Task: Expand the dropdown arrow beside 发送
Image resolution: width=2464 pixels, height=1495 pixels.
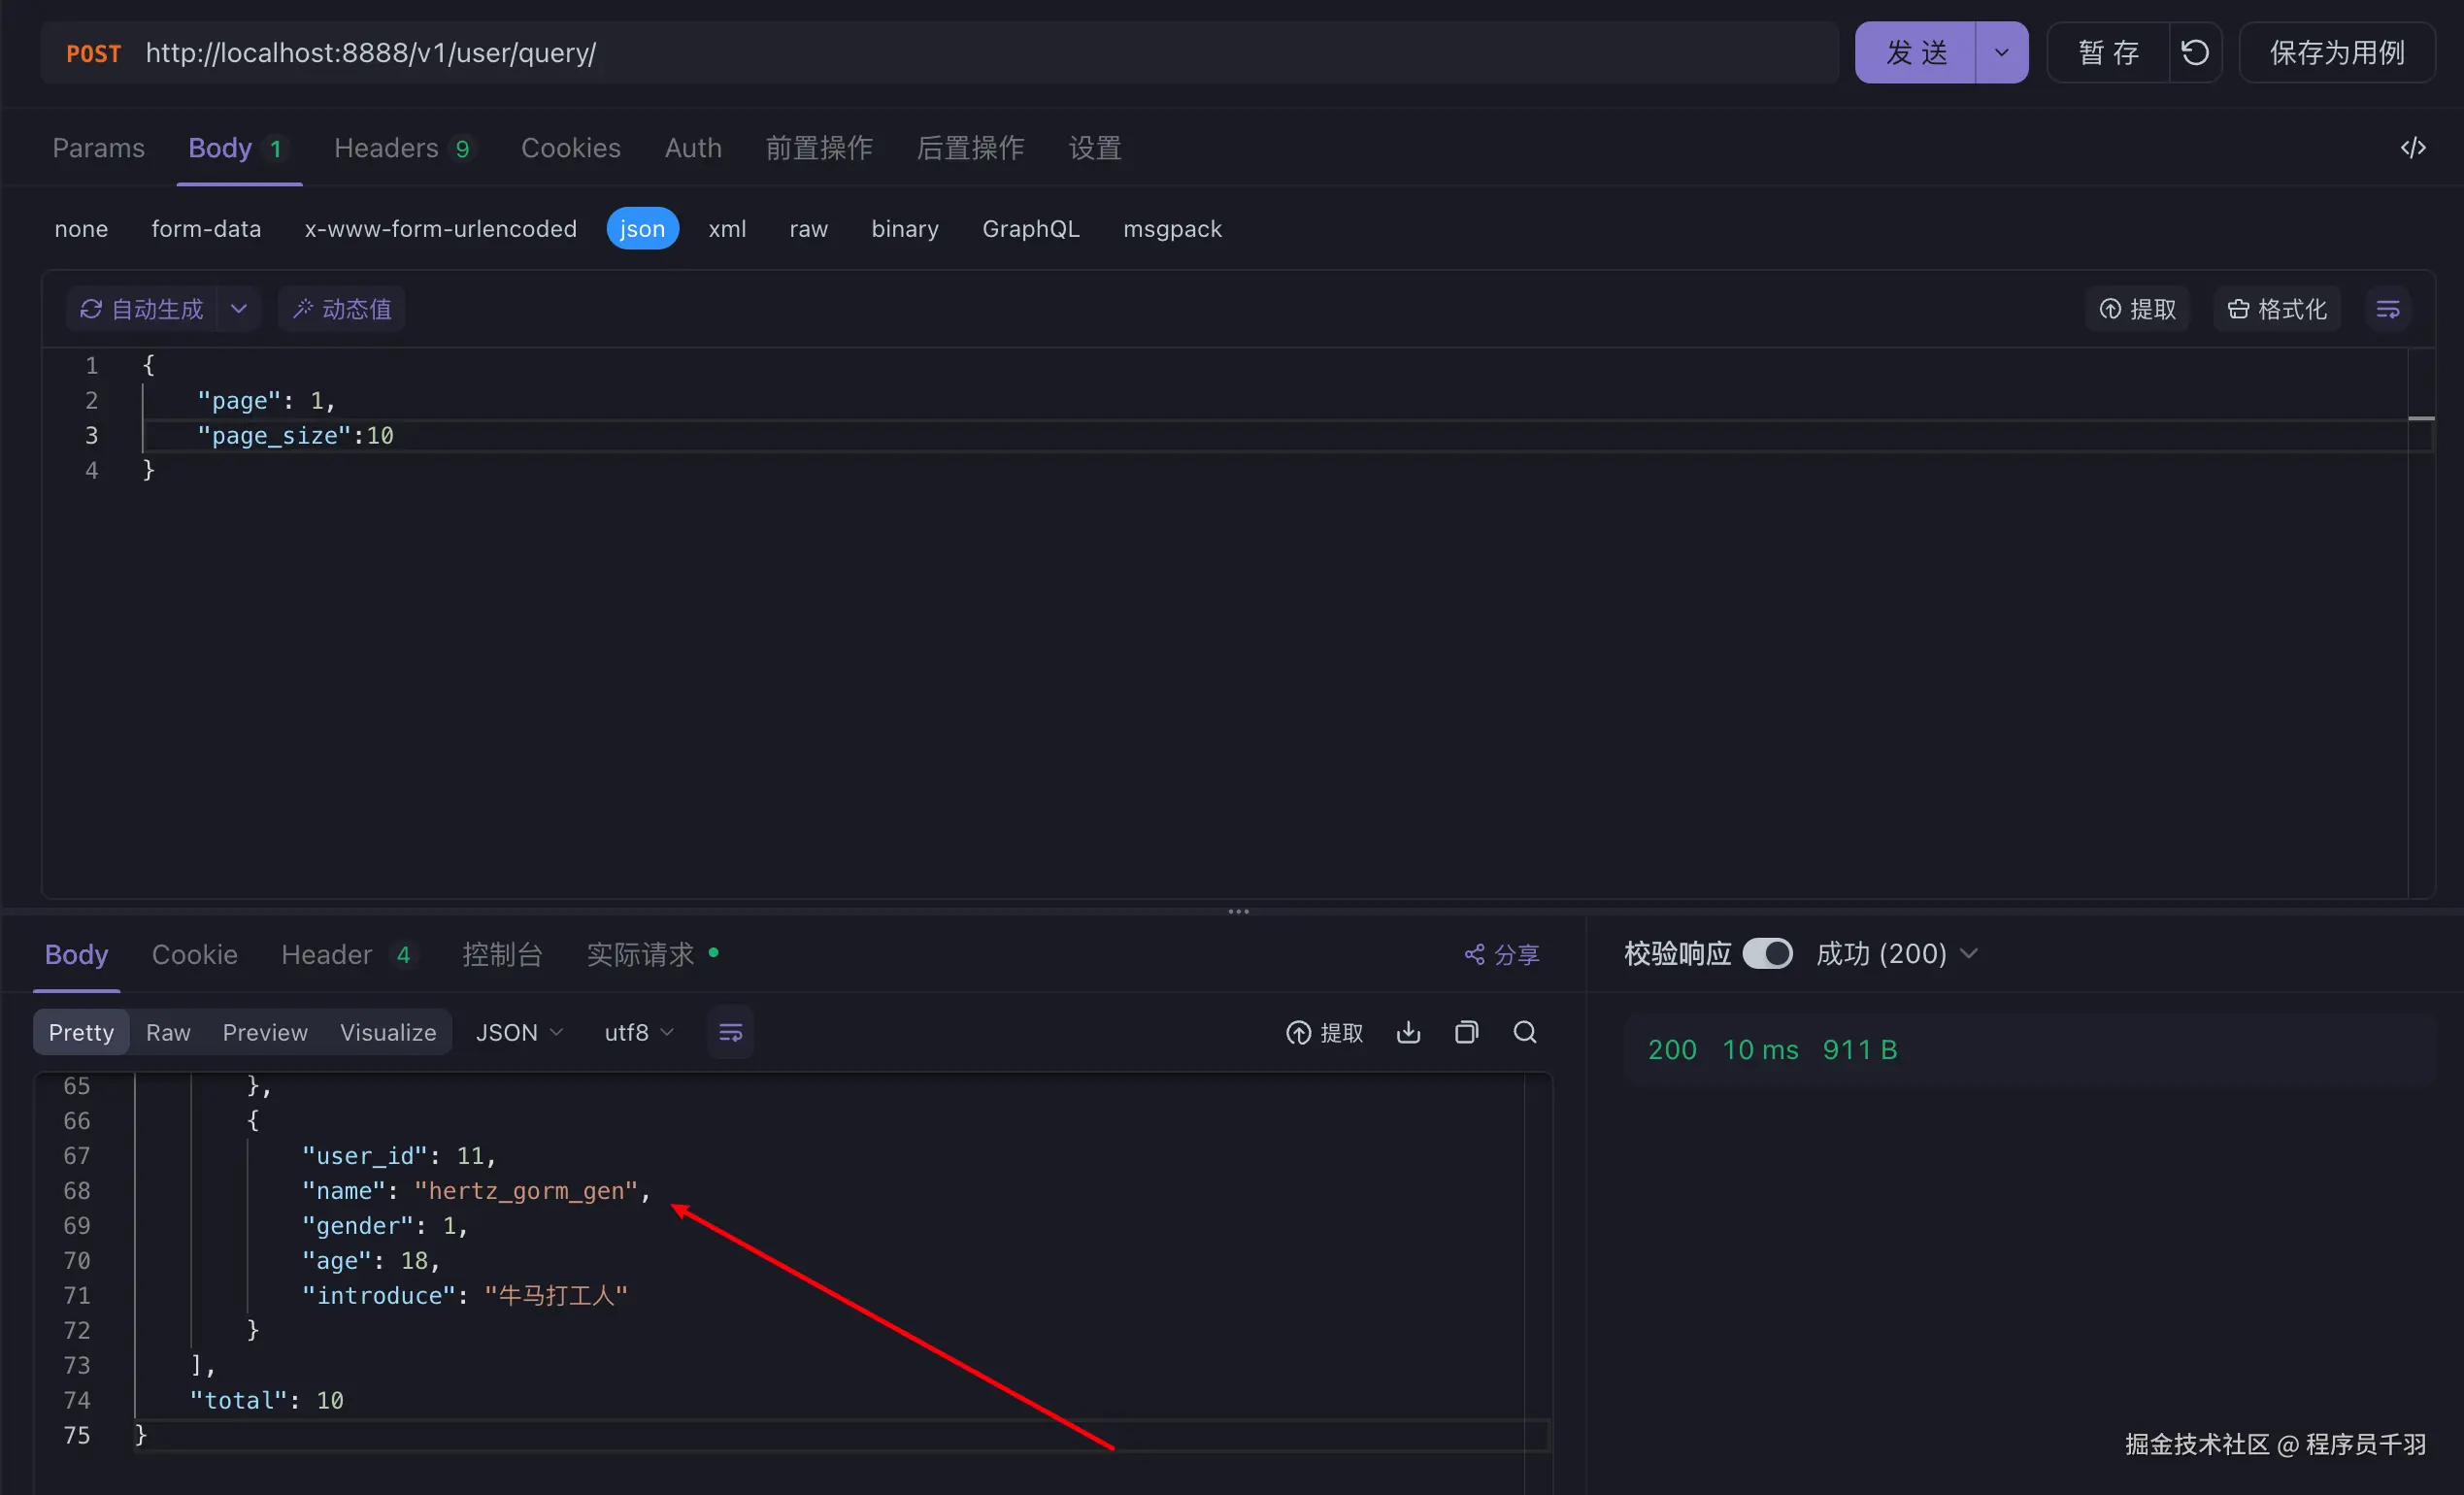Action: (2001, 52)
